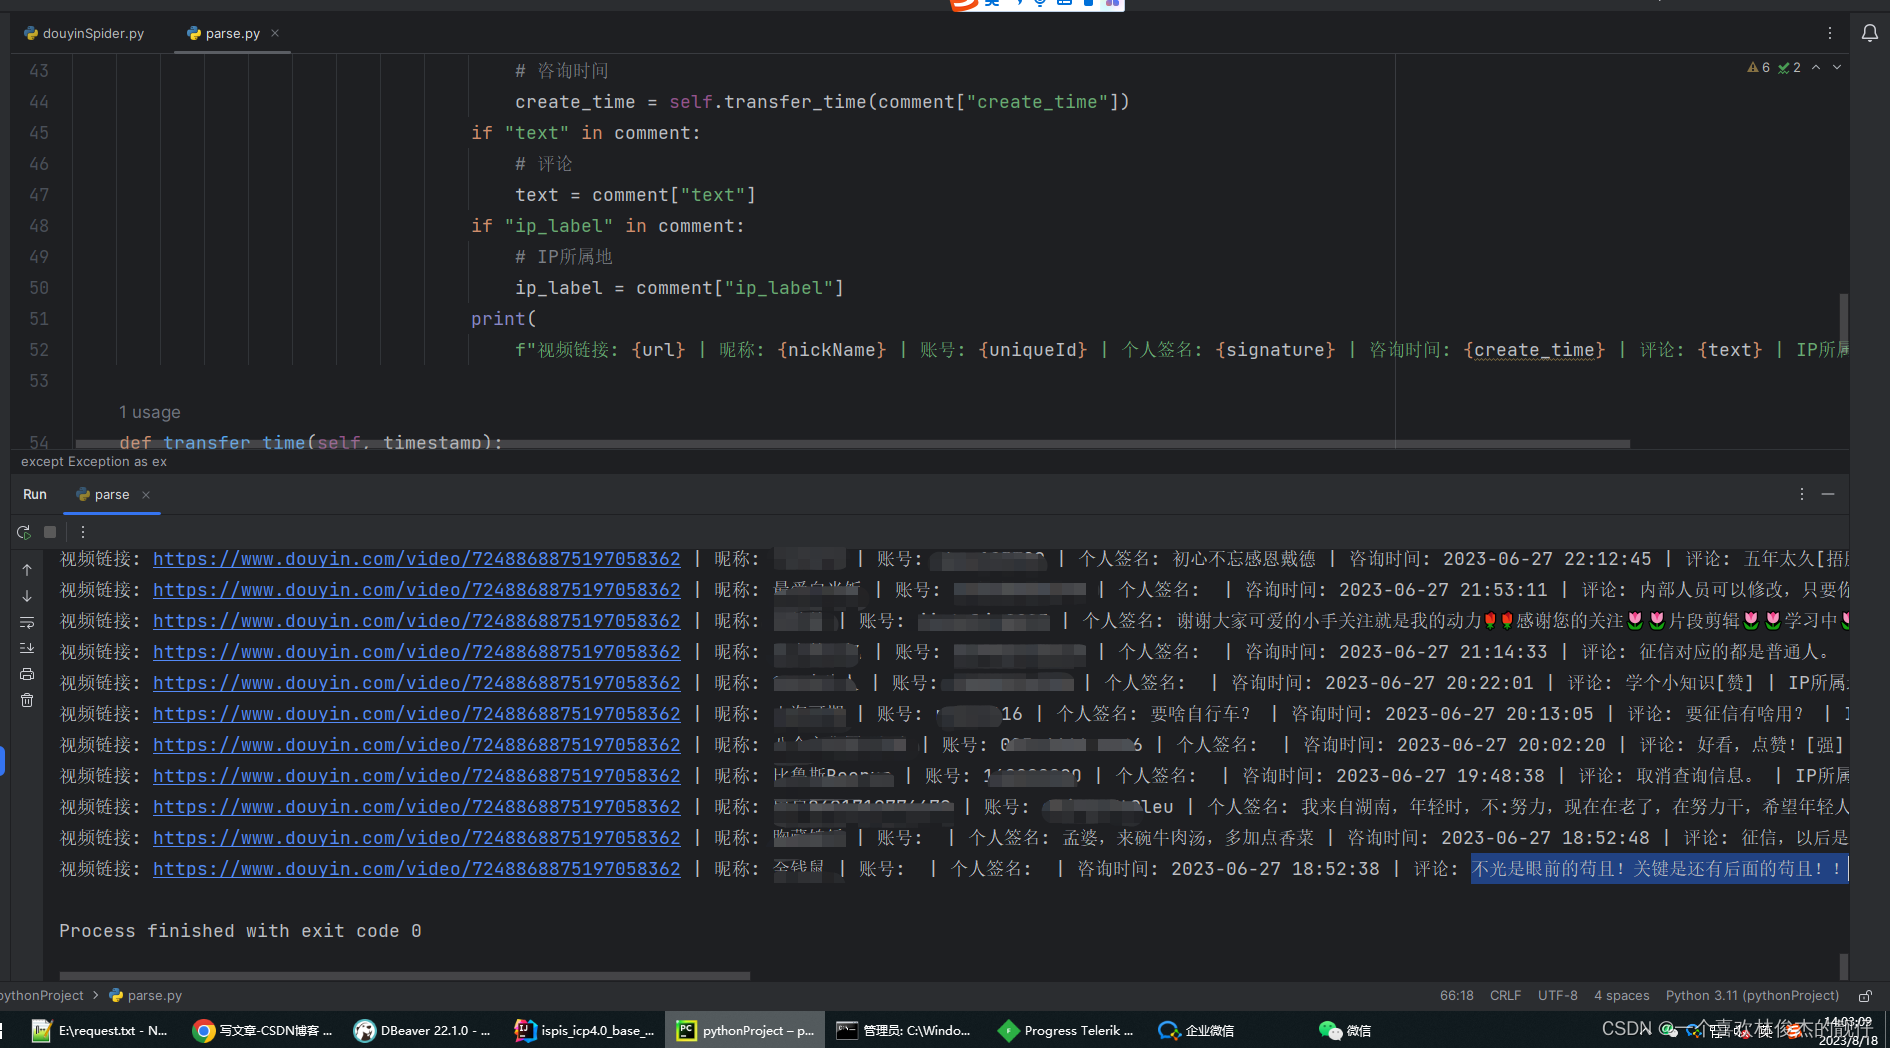Go to previous highlighted error arrow
This screenshot has height=1048, width=1890.
(1816, 67)
